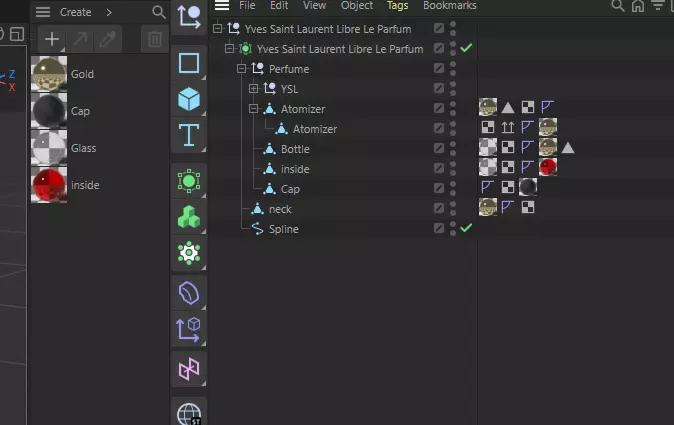Select the pink Symmetry tool icon
The image size is (674, 425).
[189, 369]
